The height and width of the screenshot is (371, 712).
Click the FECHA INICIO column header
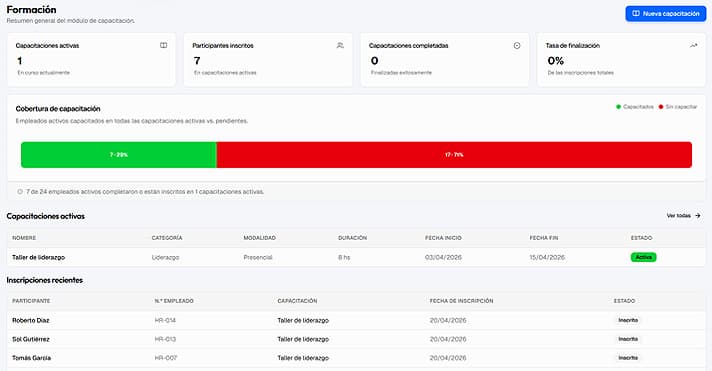tap(443, 238)
